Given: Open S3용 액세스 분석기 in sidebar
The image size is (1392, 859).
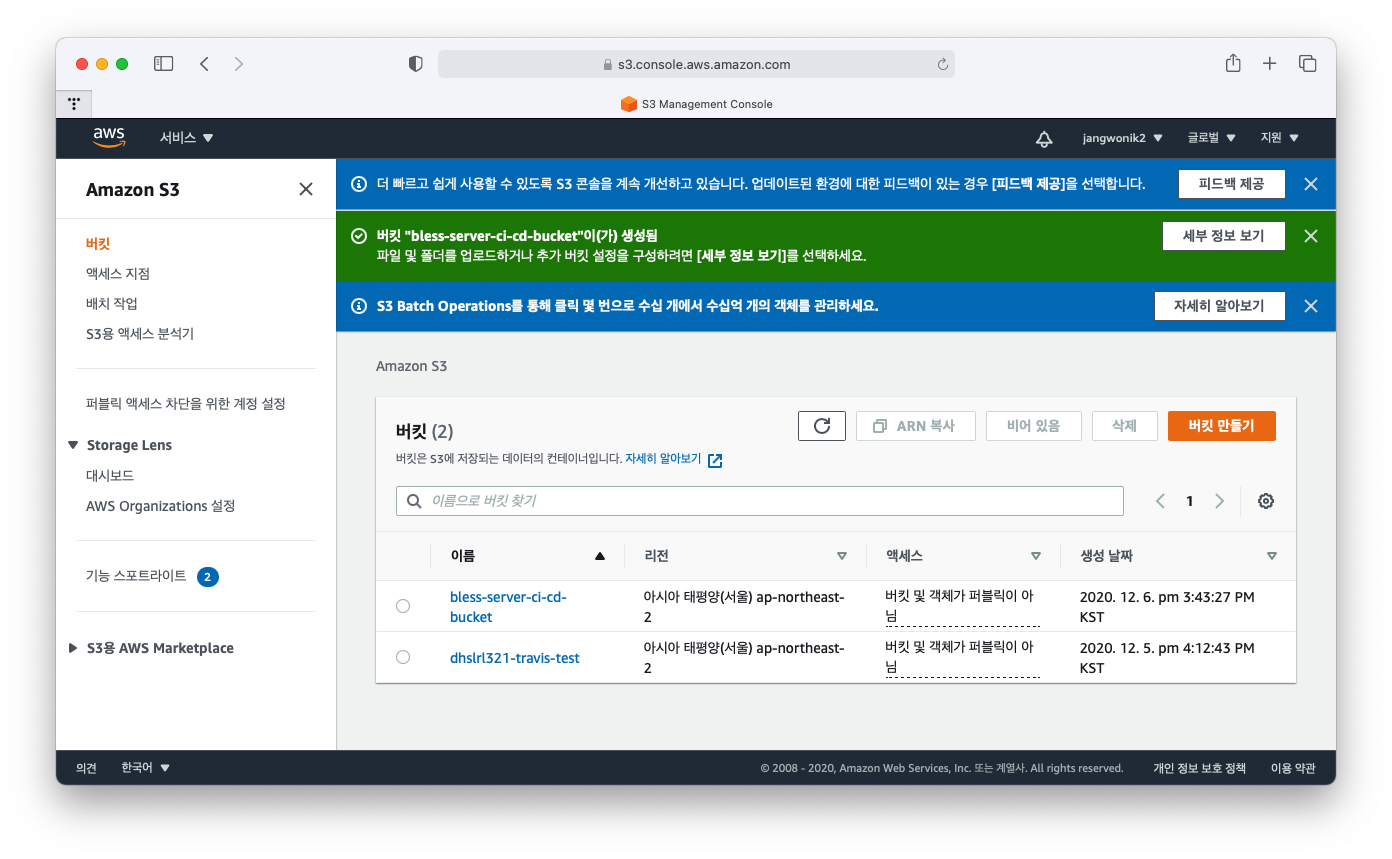Looking at the screenshot, I should tap(140, 333).
